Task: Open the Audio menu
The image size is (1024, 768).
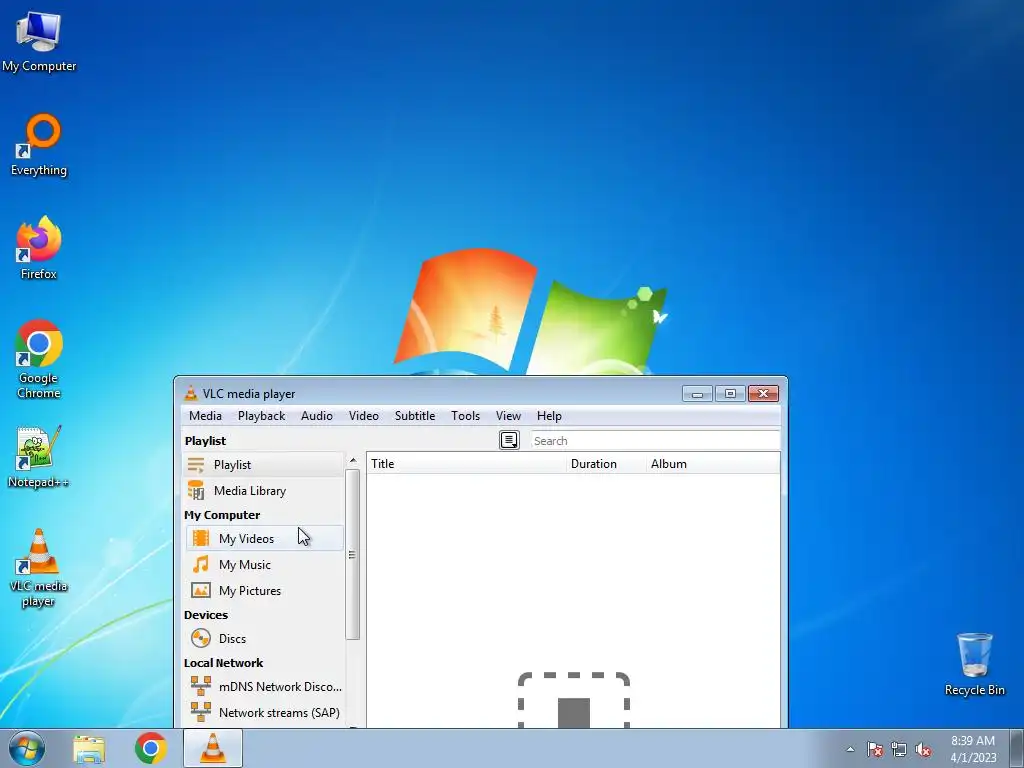Action: coord(317,416)
